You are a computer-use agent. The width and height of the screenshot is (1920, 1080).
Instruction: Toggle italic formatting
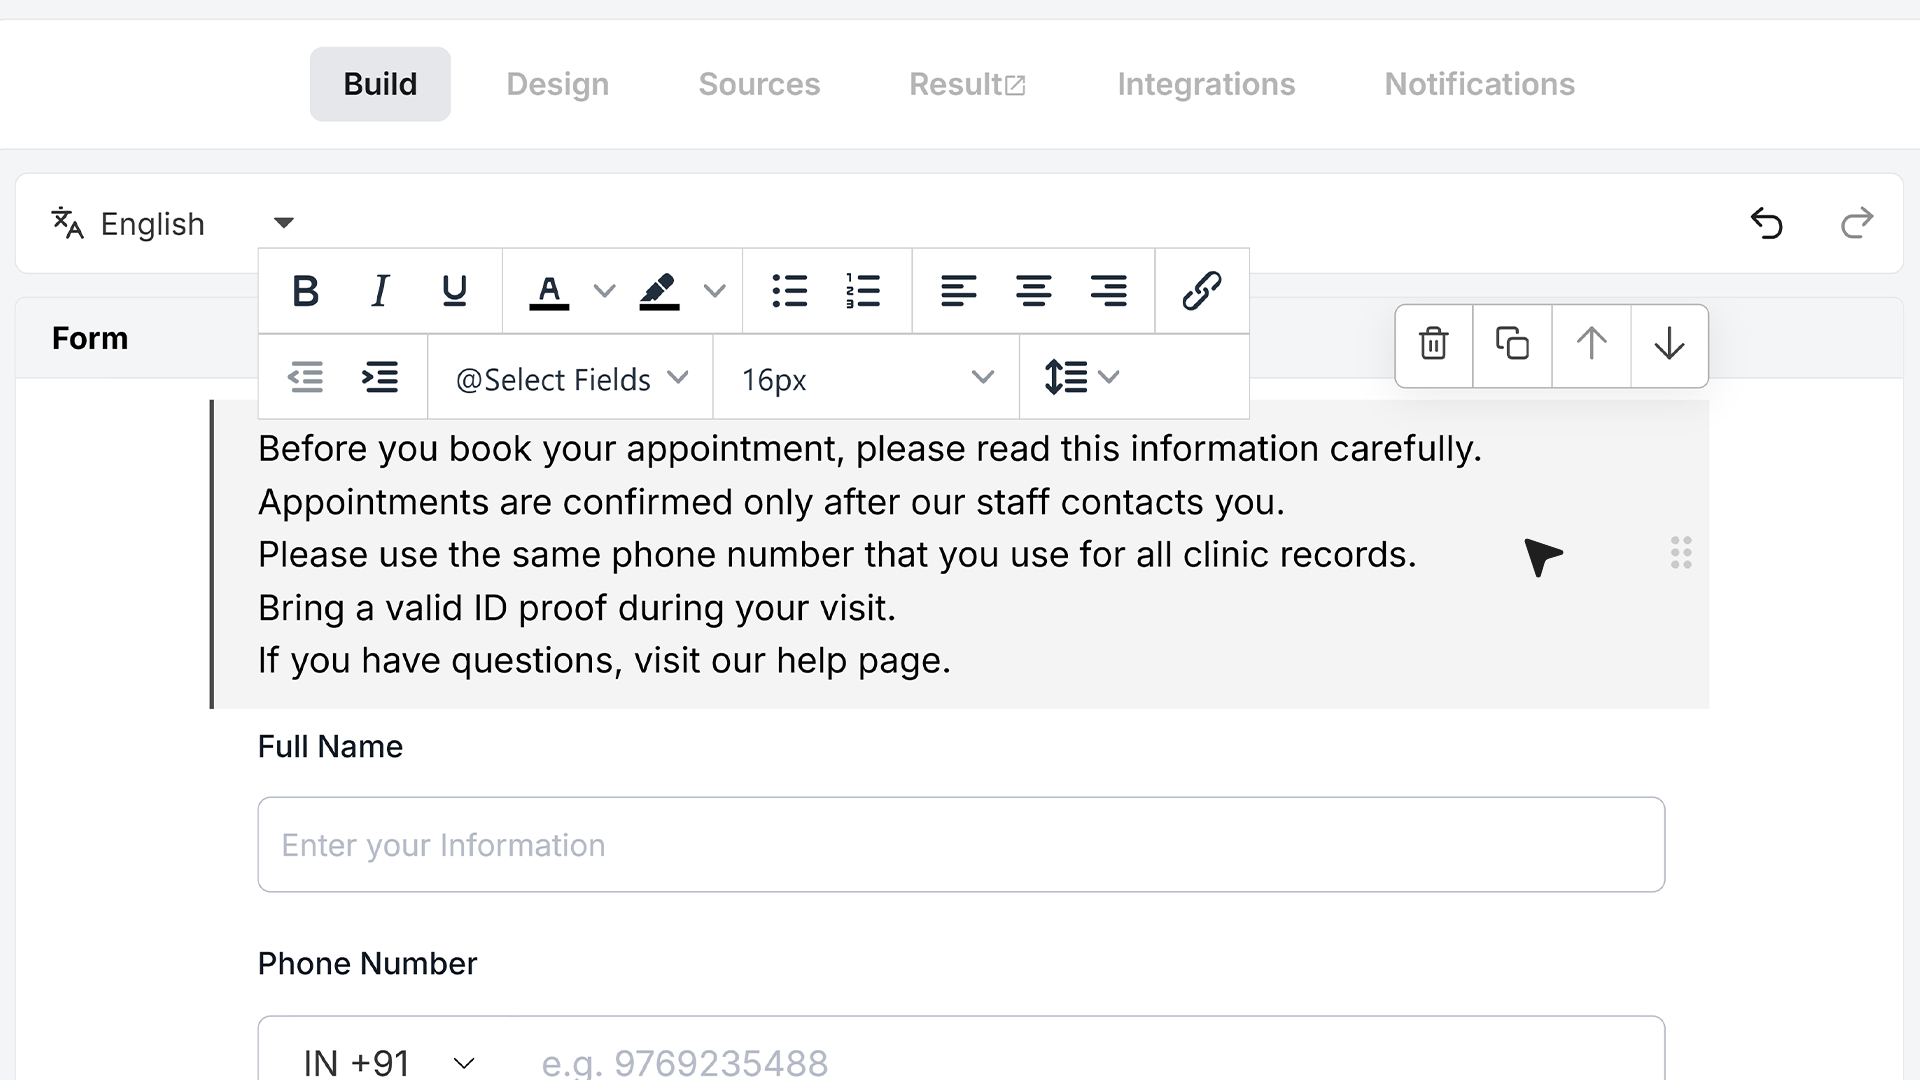click(380, 291)
